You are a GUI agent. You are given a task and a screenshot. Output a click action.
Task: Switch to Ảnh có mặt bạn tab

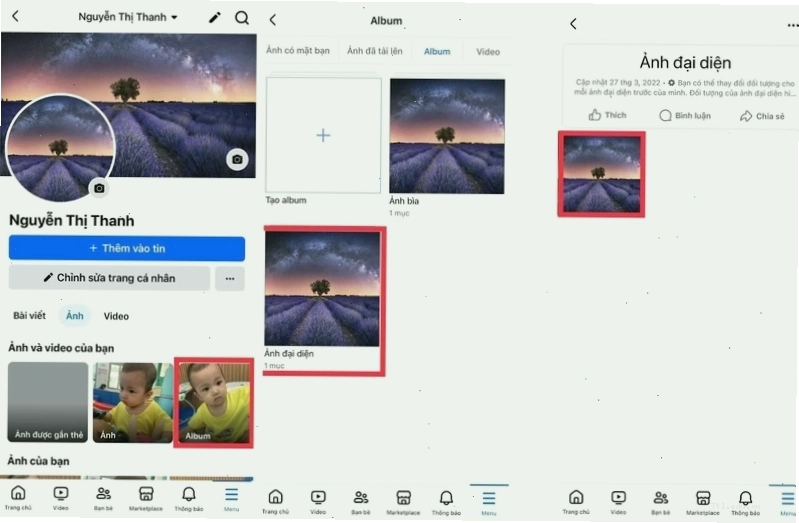[298, 50]
